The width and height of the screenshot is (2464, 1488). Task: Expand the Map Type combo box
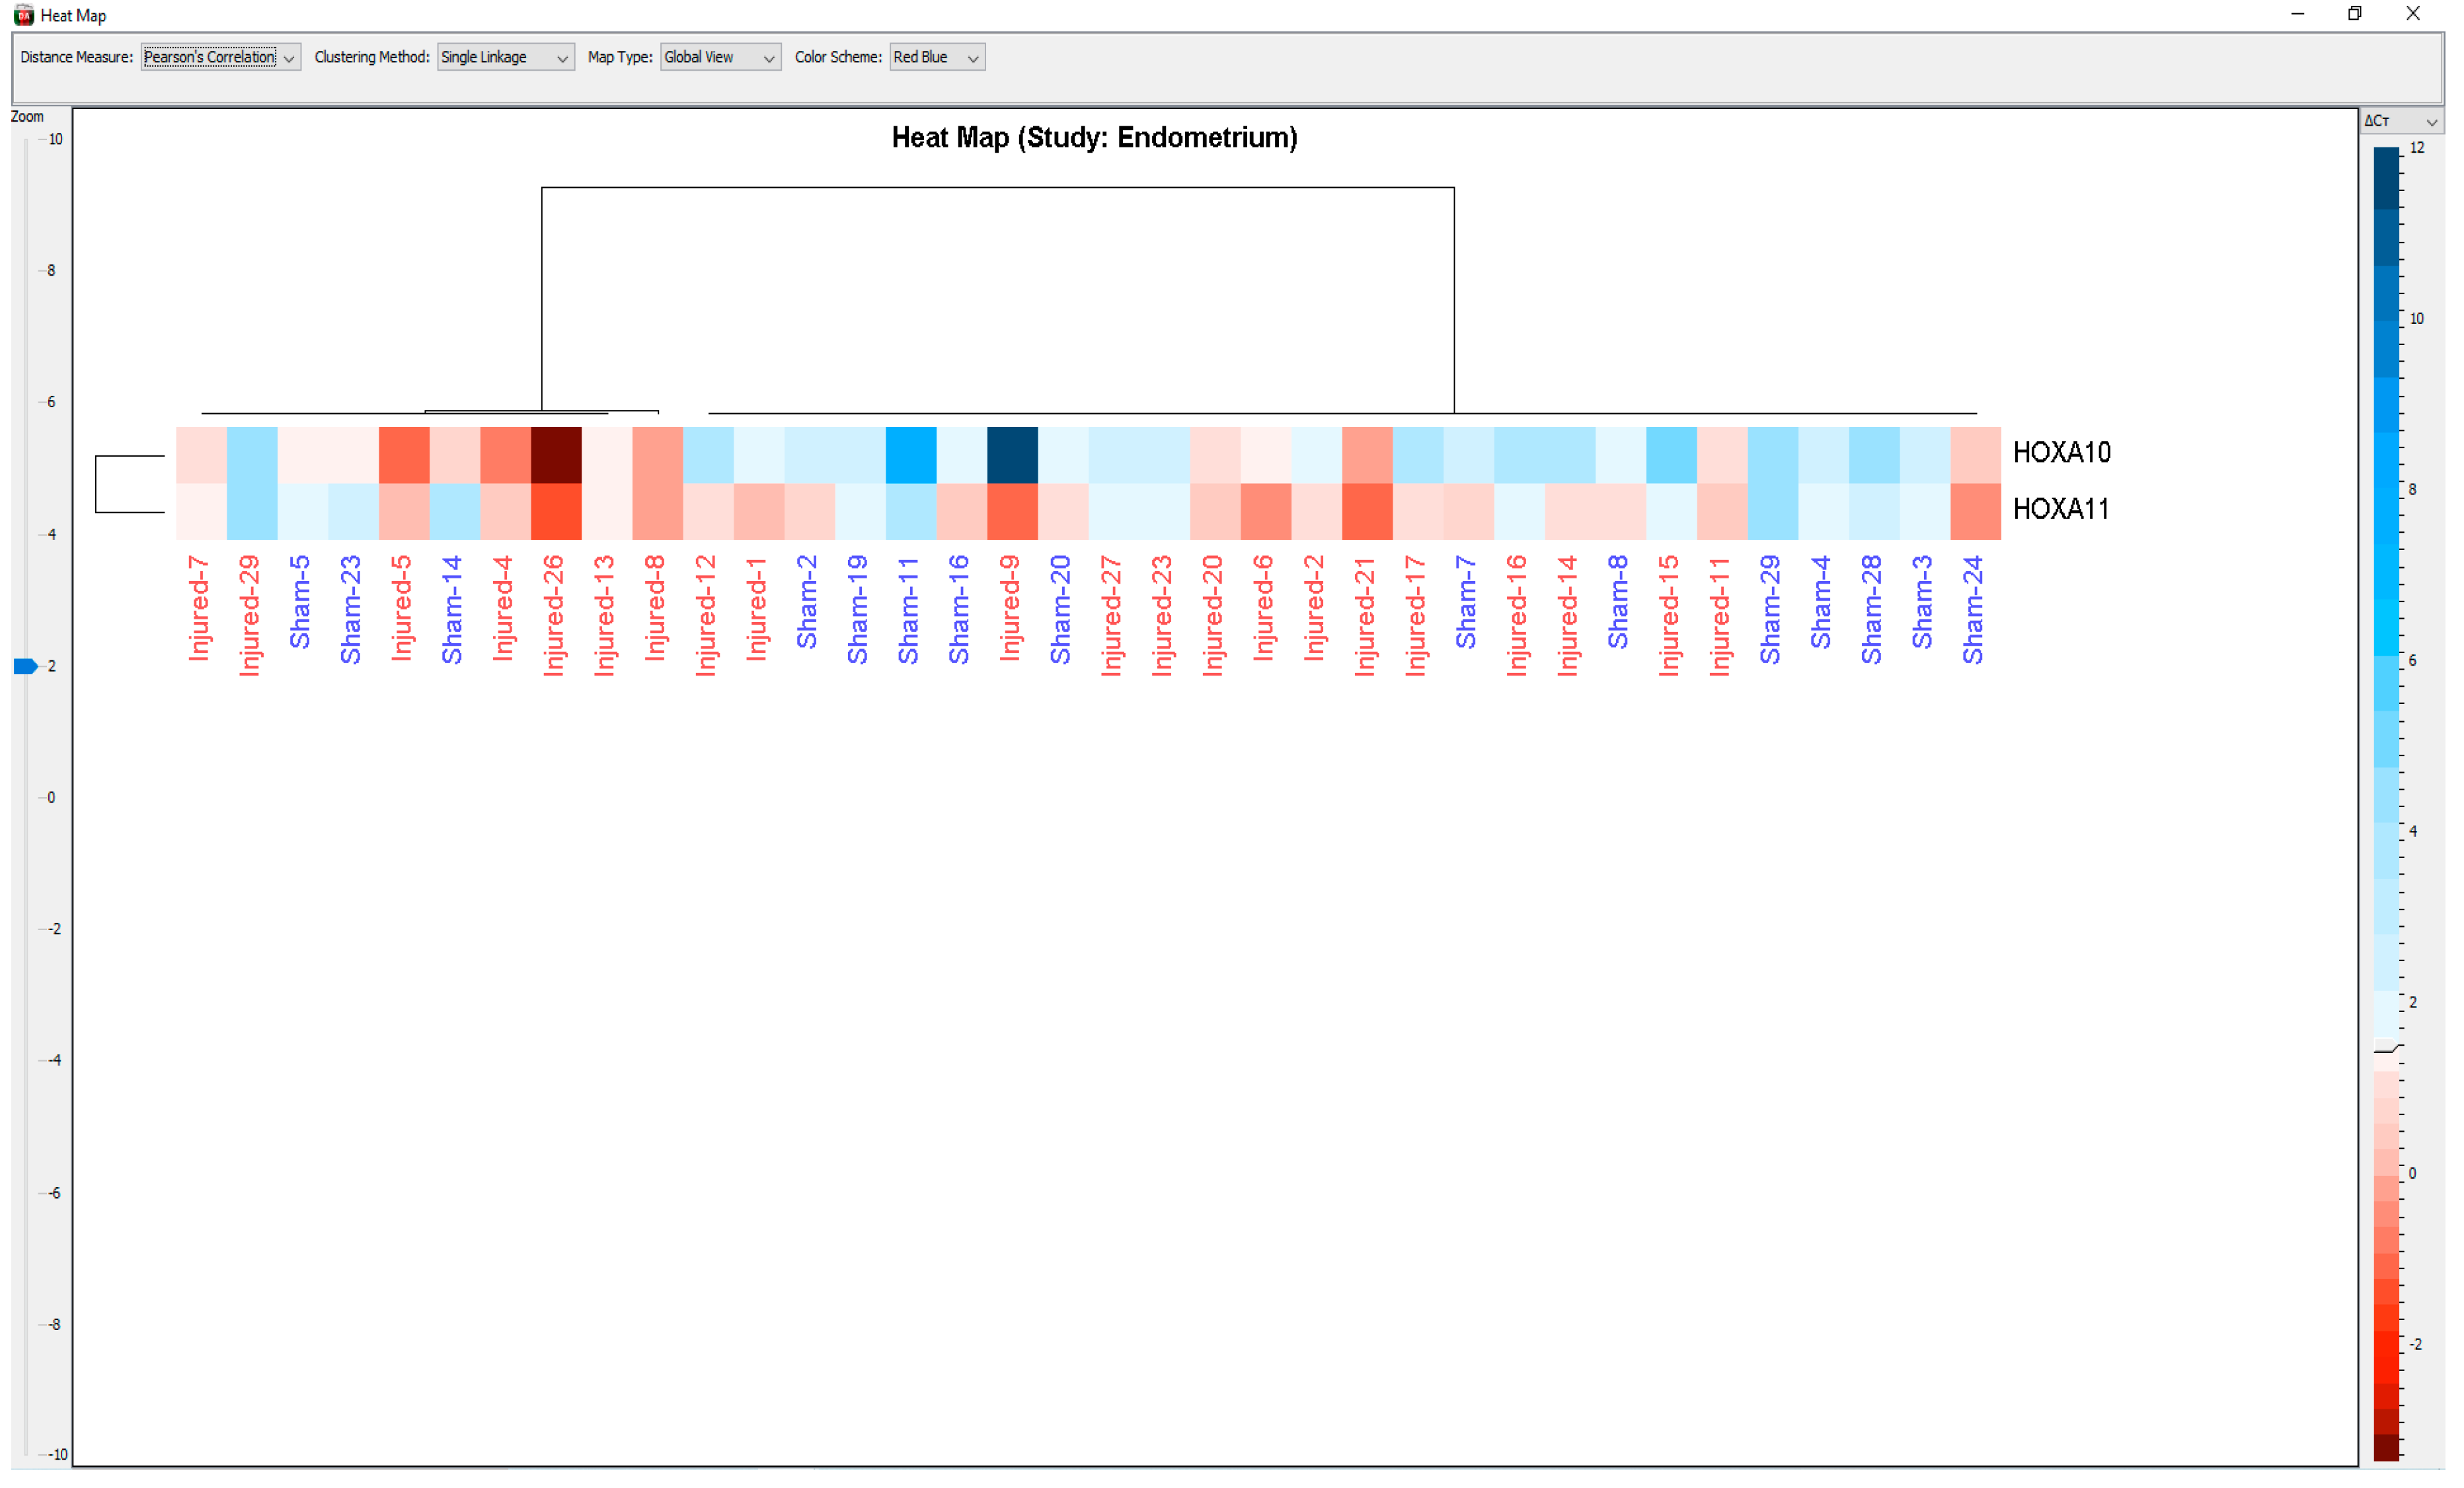click(x=720, y=57)
